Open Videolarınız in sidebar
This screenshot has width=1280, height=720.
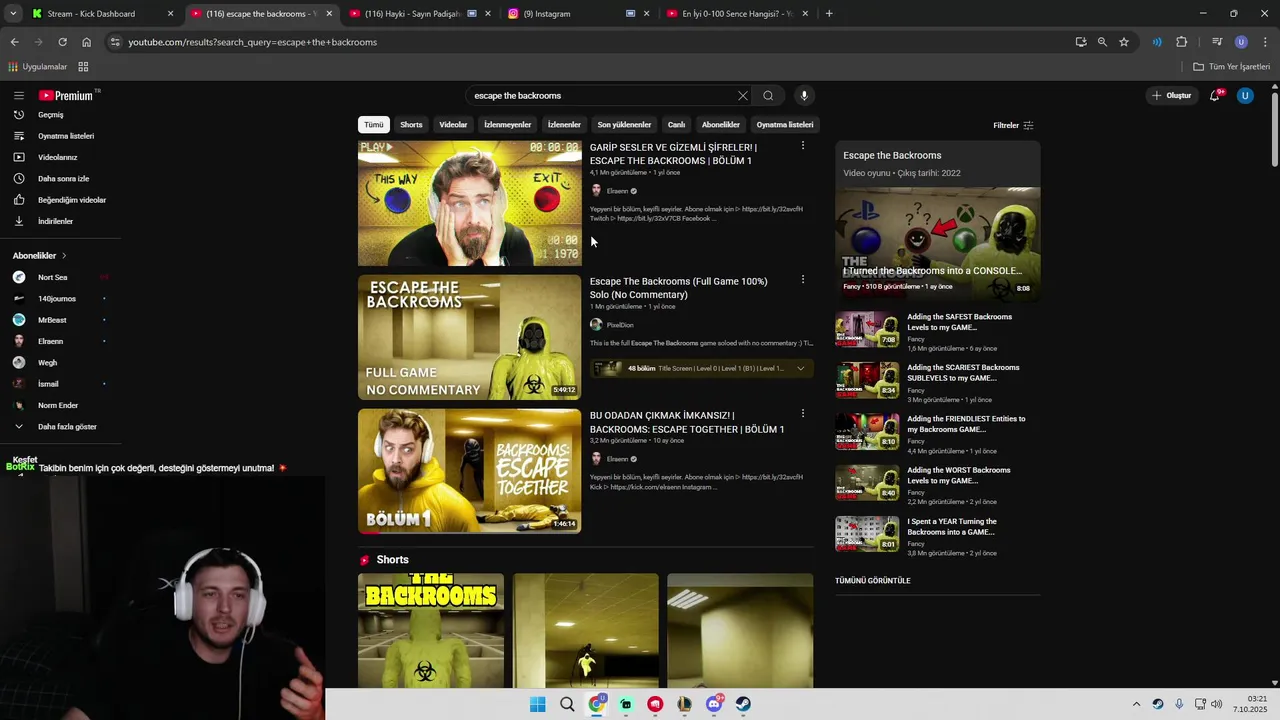click(60, 157)
